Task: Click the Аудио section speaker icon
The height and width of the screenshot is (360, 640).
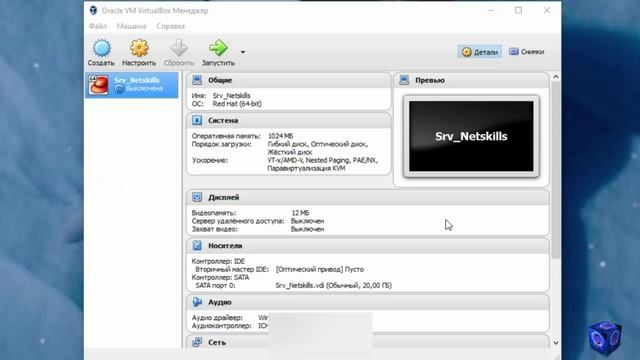Action: coord(197,302)
